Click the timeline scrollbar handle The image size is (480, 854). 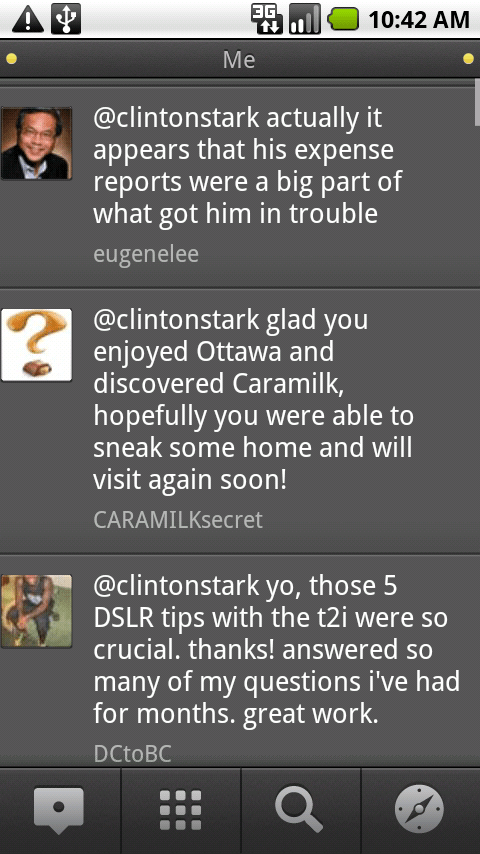(x=477, y=102)
